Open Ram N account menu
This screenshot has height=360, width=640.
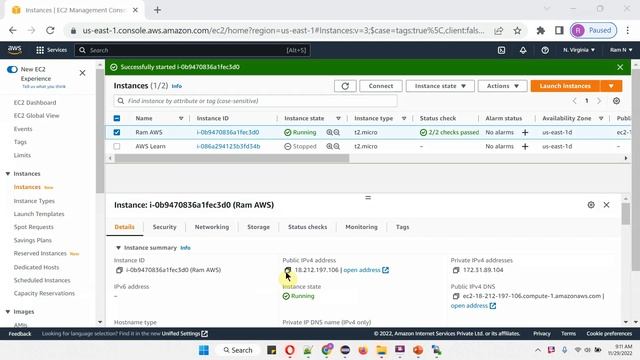tap(621, 50)
